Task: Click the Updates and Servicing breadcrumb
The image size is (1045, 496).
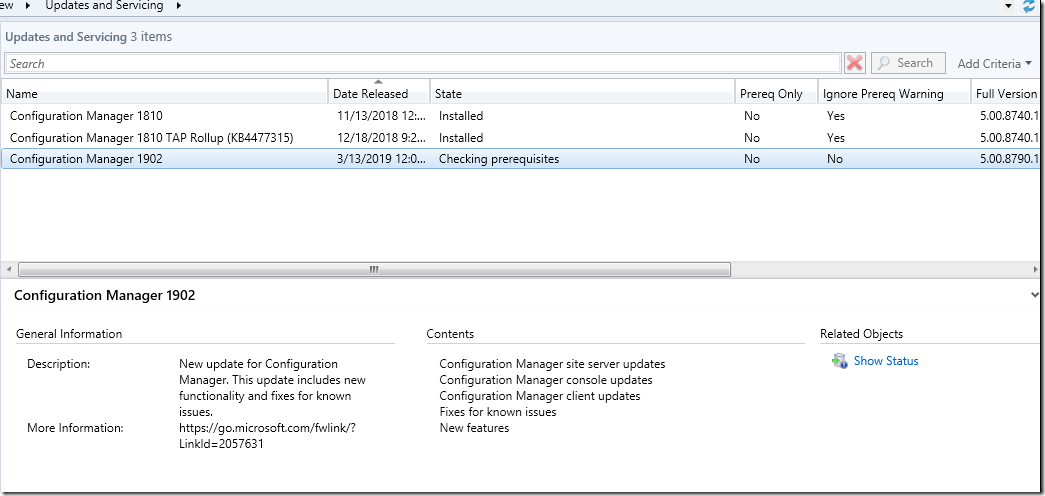Action: coord(104,6)
